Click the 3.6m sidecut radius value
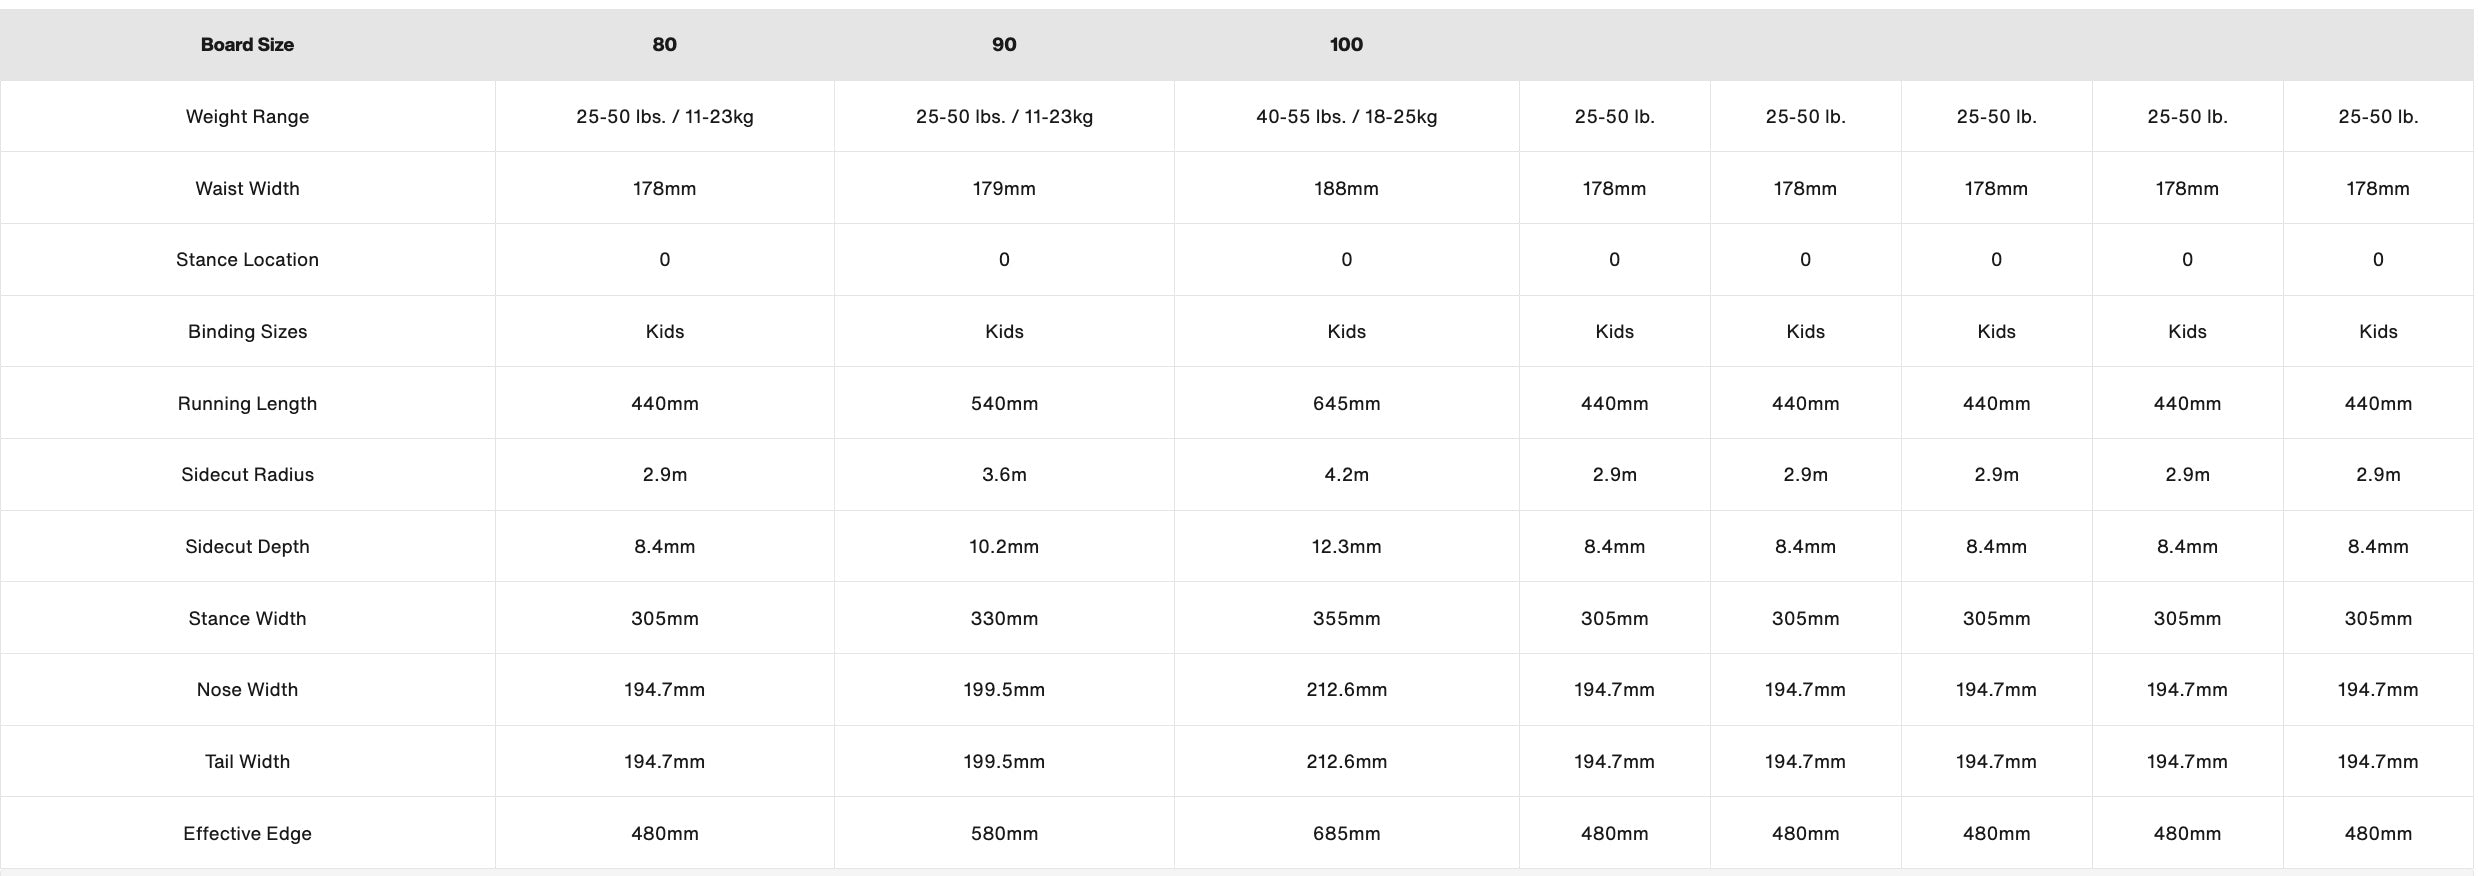This screenshot has width=2478, height=876. [x=1004, y=475]
